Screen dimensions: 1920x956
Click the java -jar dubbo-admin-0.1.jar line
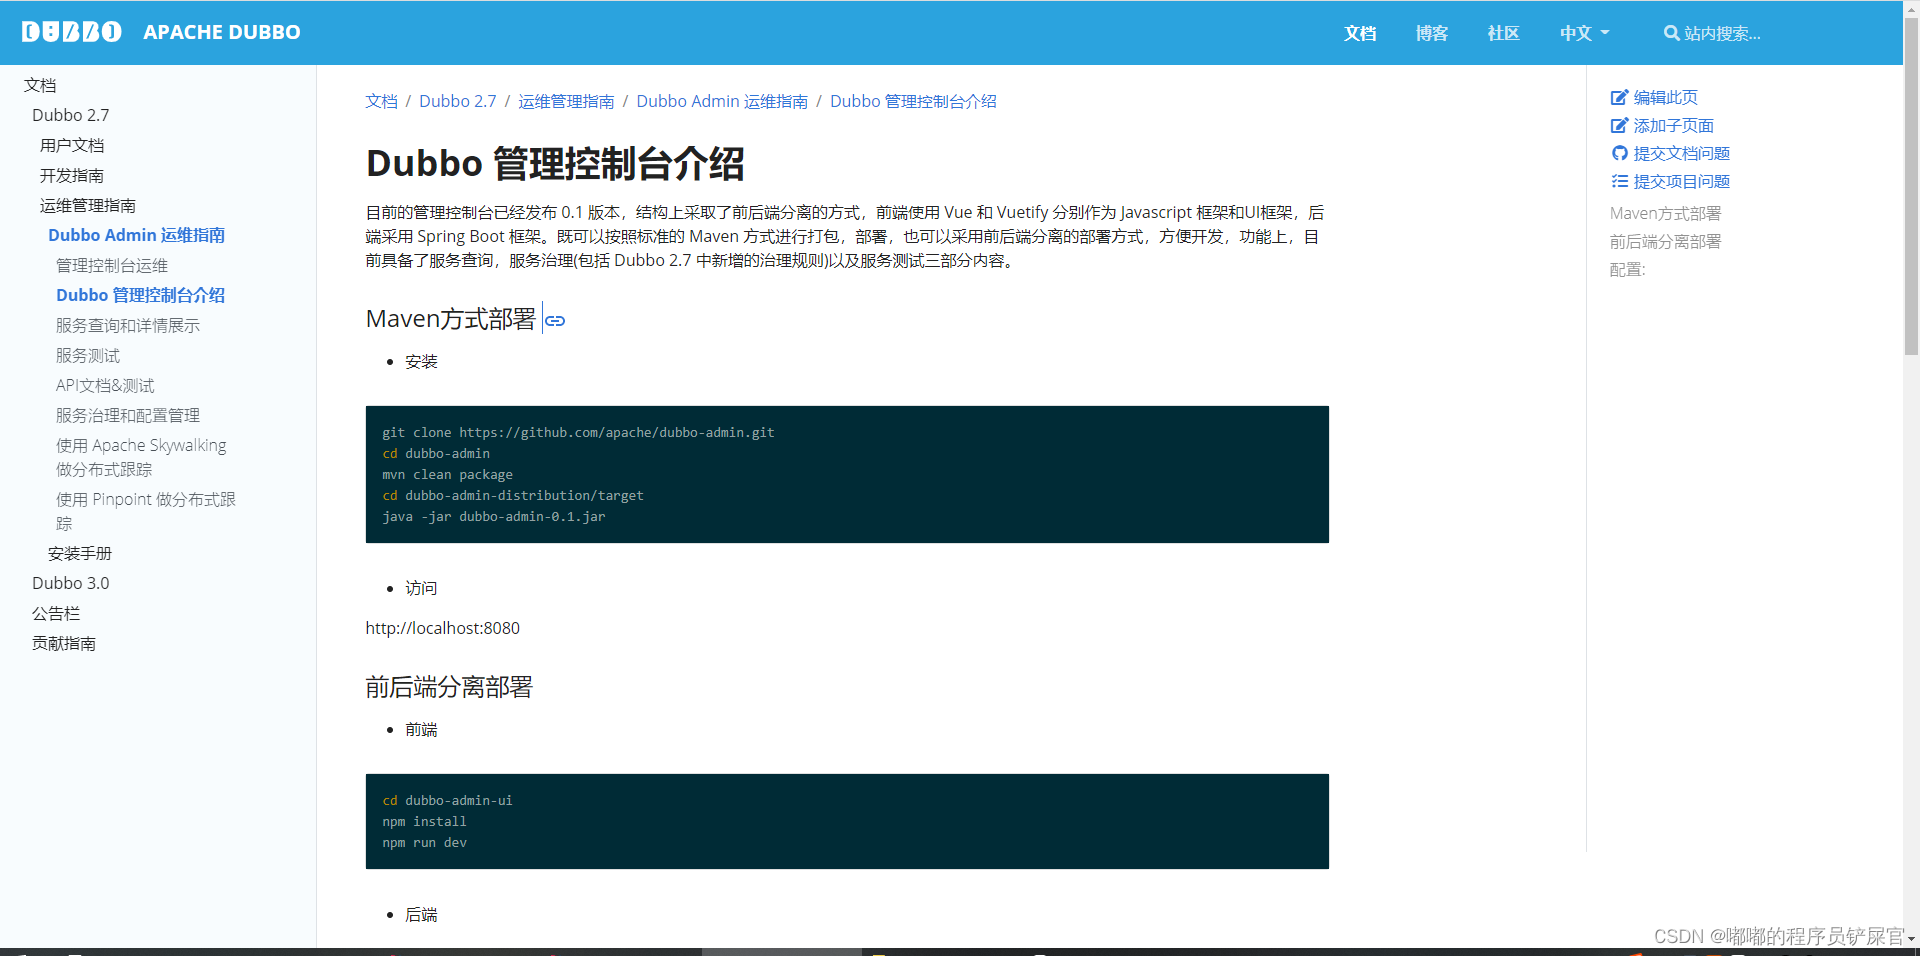pos(493,516)
